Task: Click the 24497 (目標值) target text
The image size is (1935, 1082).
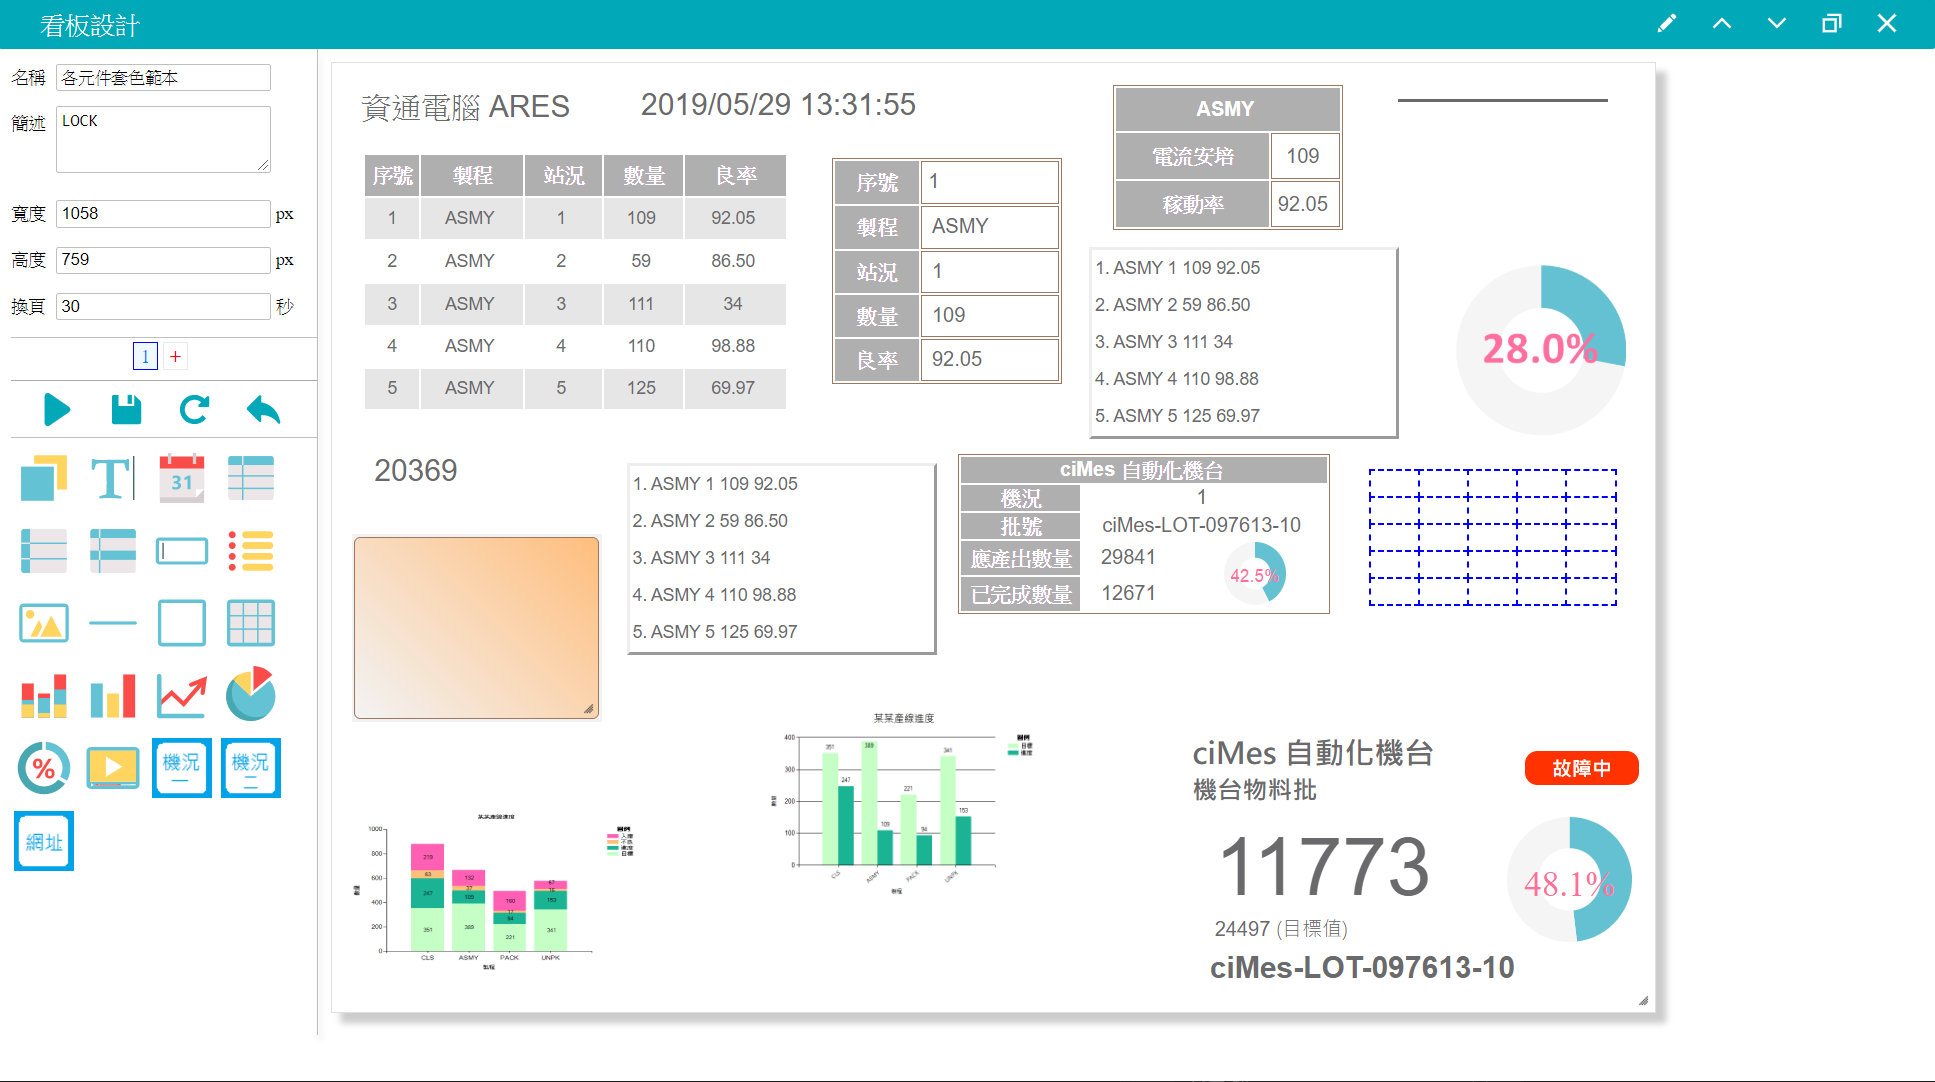Action: click(1281, 929)
